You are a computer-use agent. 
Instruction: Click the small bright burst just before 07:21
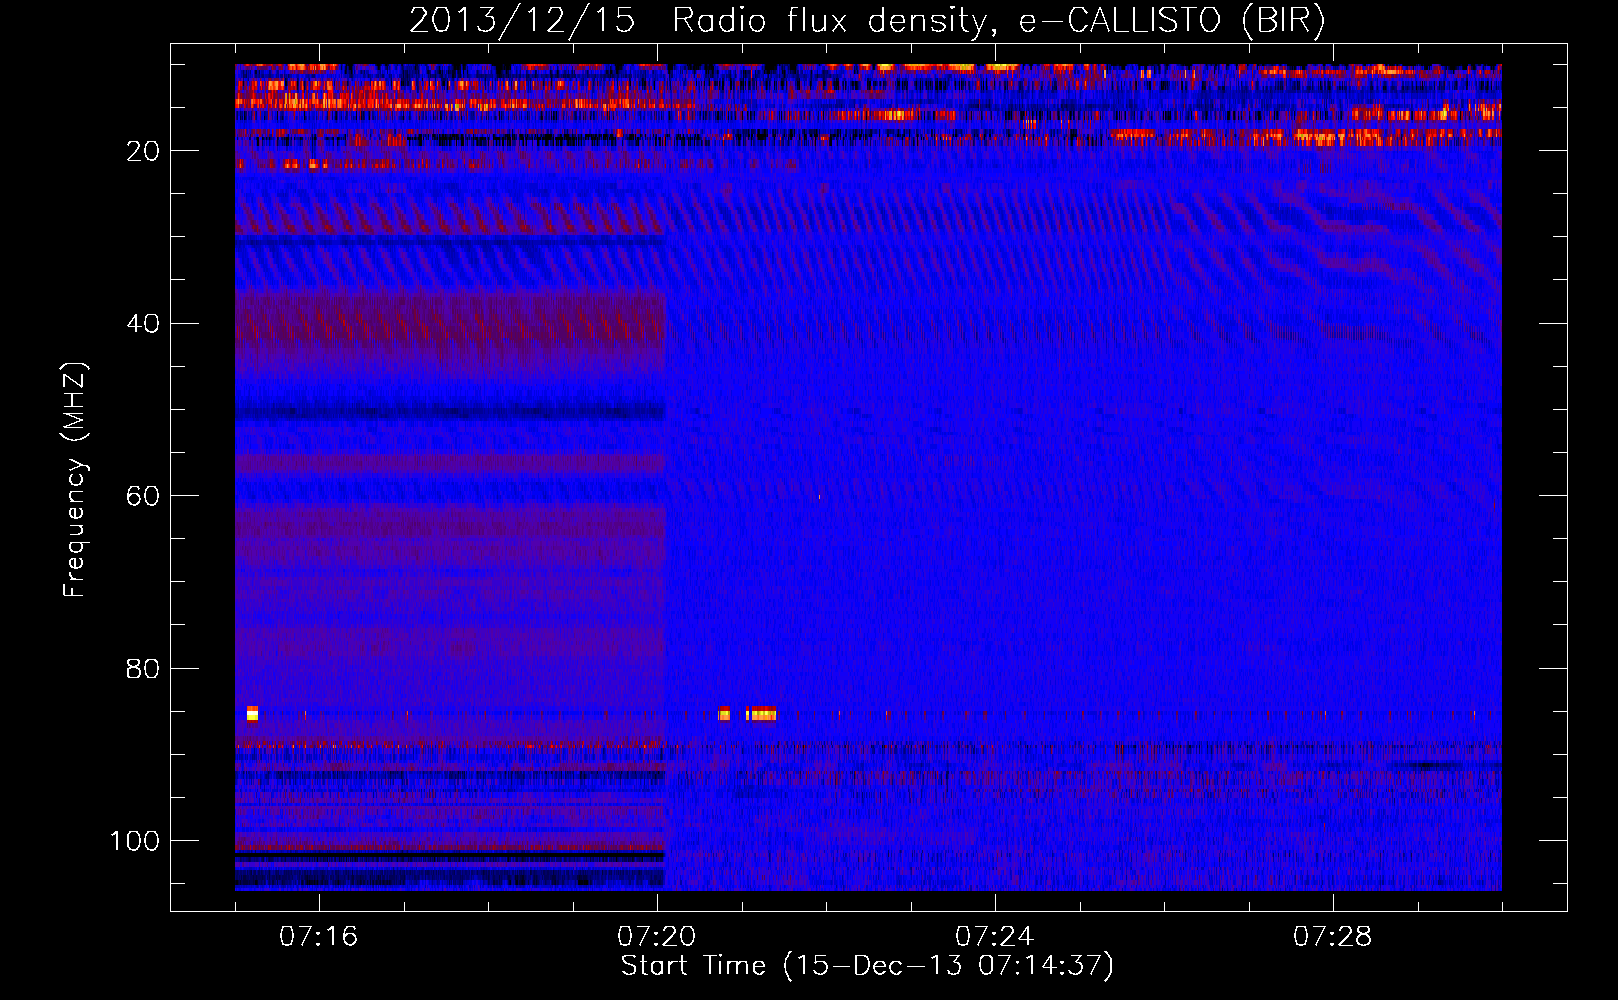pos(724,713)
